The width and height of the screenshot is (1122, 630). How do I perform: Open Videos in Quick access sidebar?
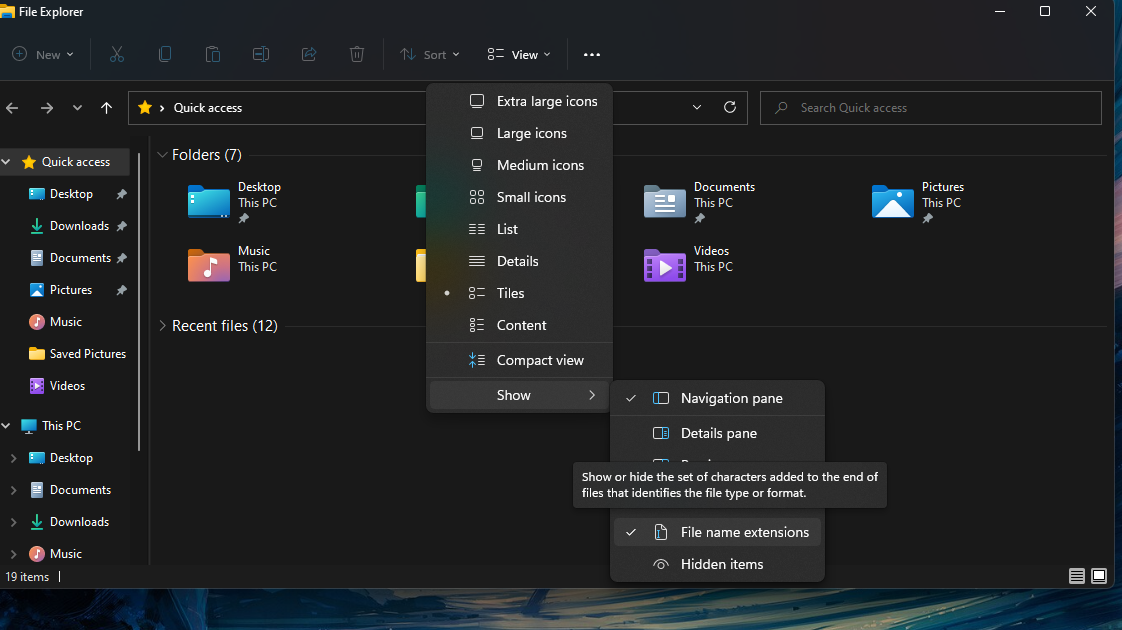57,386
